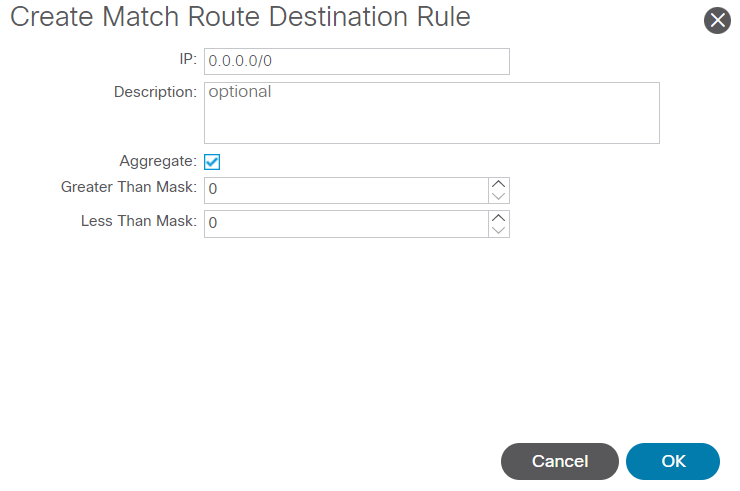The width and height of the screenshot is (740, 491).
Task: Click the Greater Than Mask label
Action: click(129, 187)
